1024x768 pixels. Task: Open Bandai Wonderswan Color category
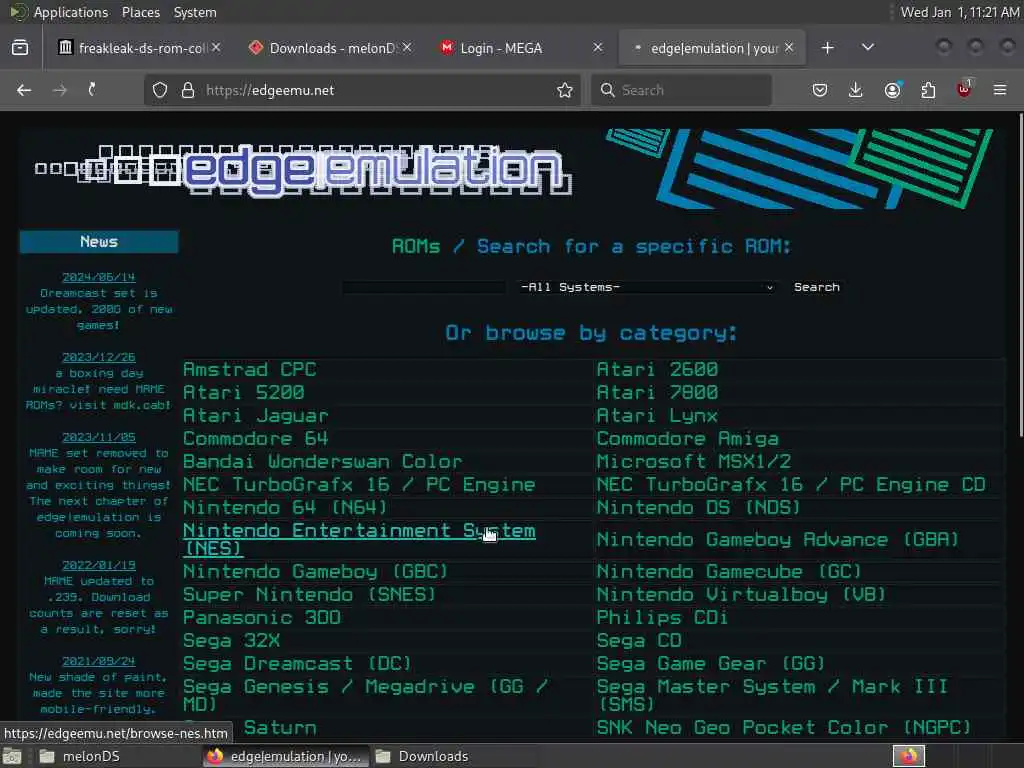coord(323,462)
